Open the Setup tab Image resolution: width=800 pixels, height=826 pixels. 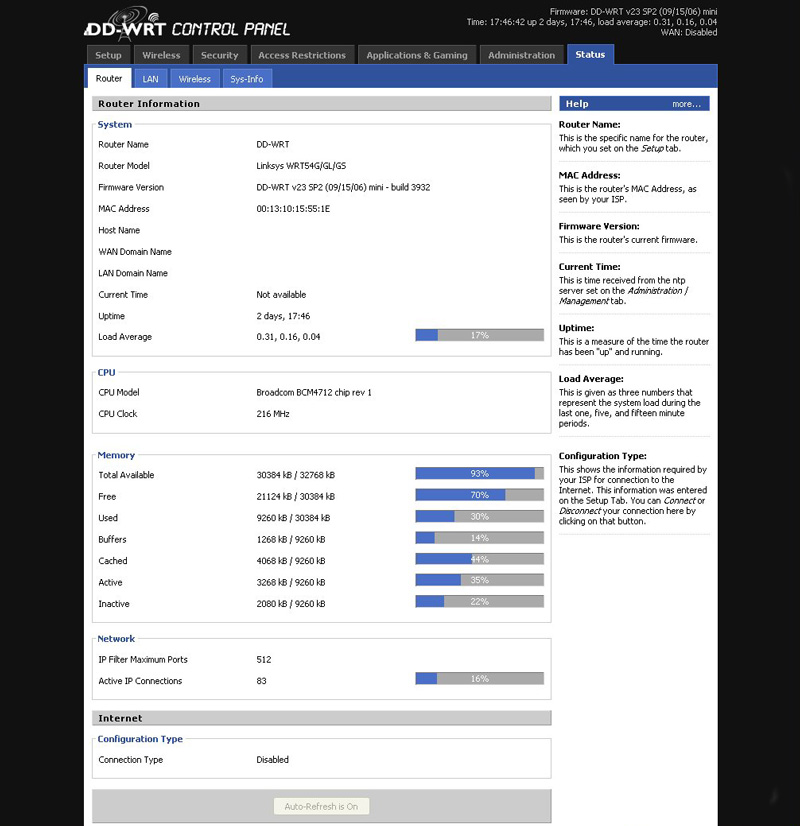click(108, 55)
